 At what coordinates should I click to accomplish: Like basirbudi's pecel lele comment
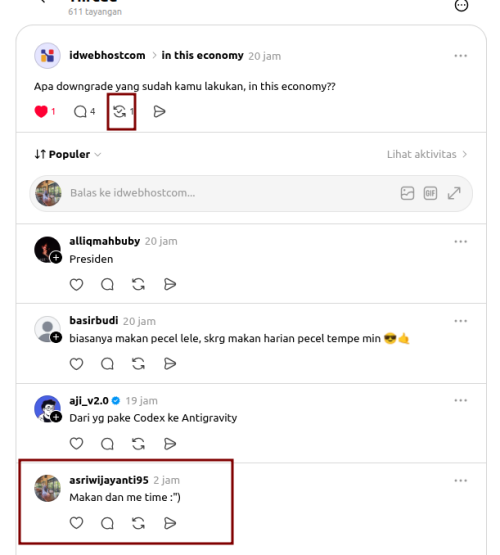click(x=76, y=364)
